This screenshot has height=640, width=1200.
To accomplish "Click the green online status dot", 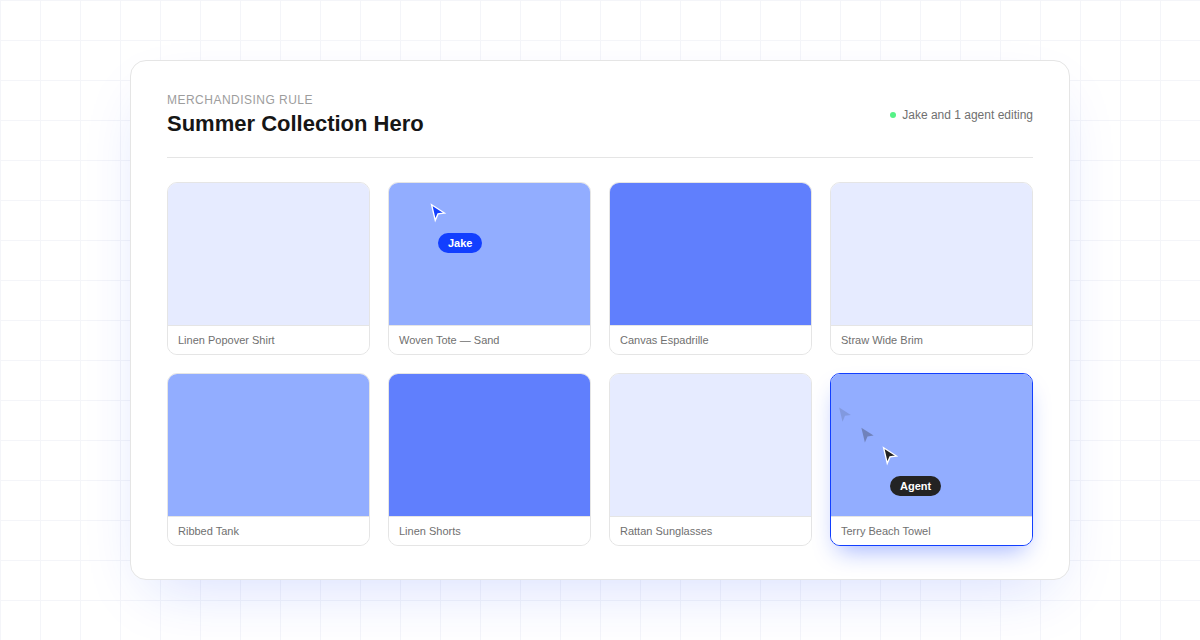I will pos(893,115).
